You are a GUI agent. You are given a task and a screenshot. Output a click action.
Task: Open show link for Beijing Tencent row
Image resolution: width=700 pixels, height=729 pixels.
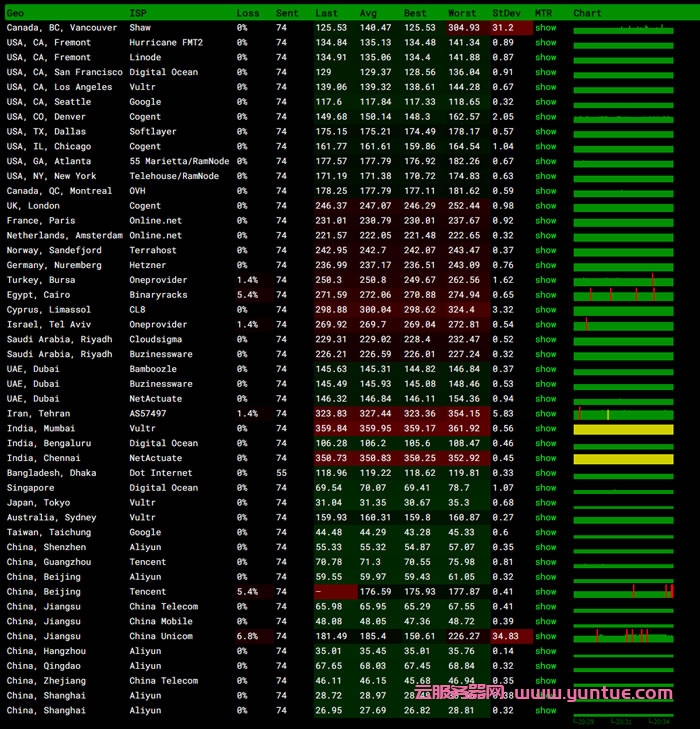coord(545,592)
